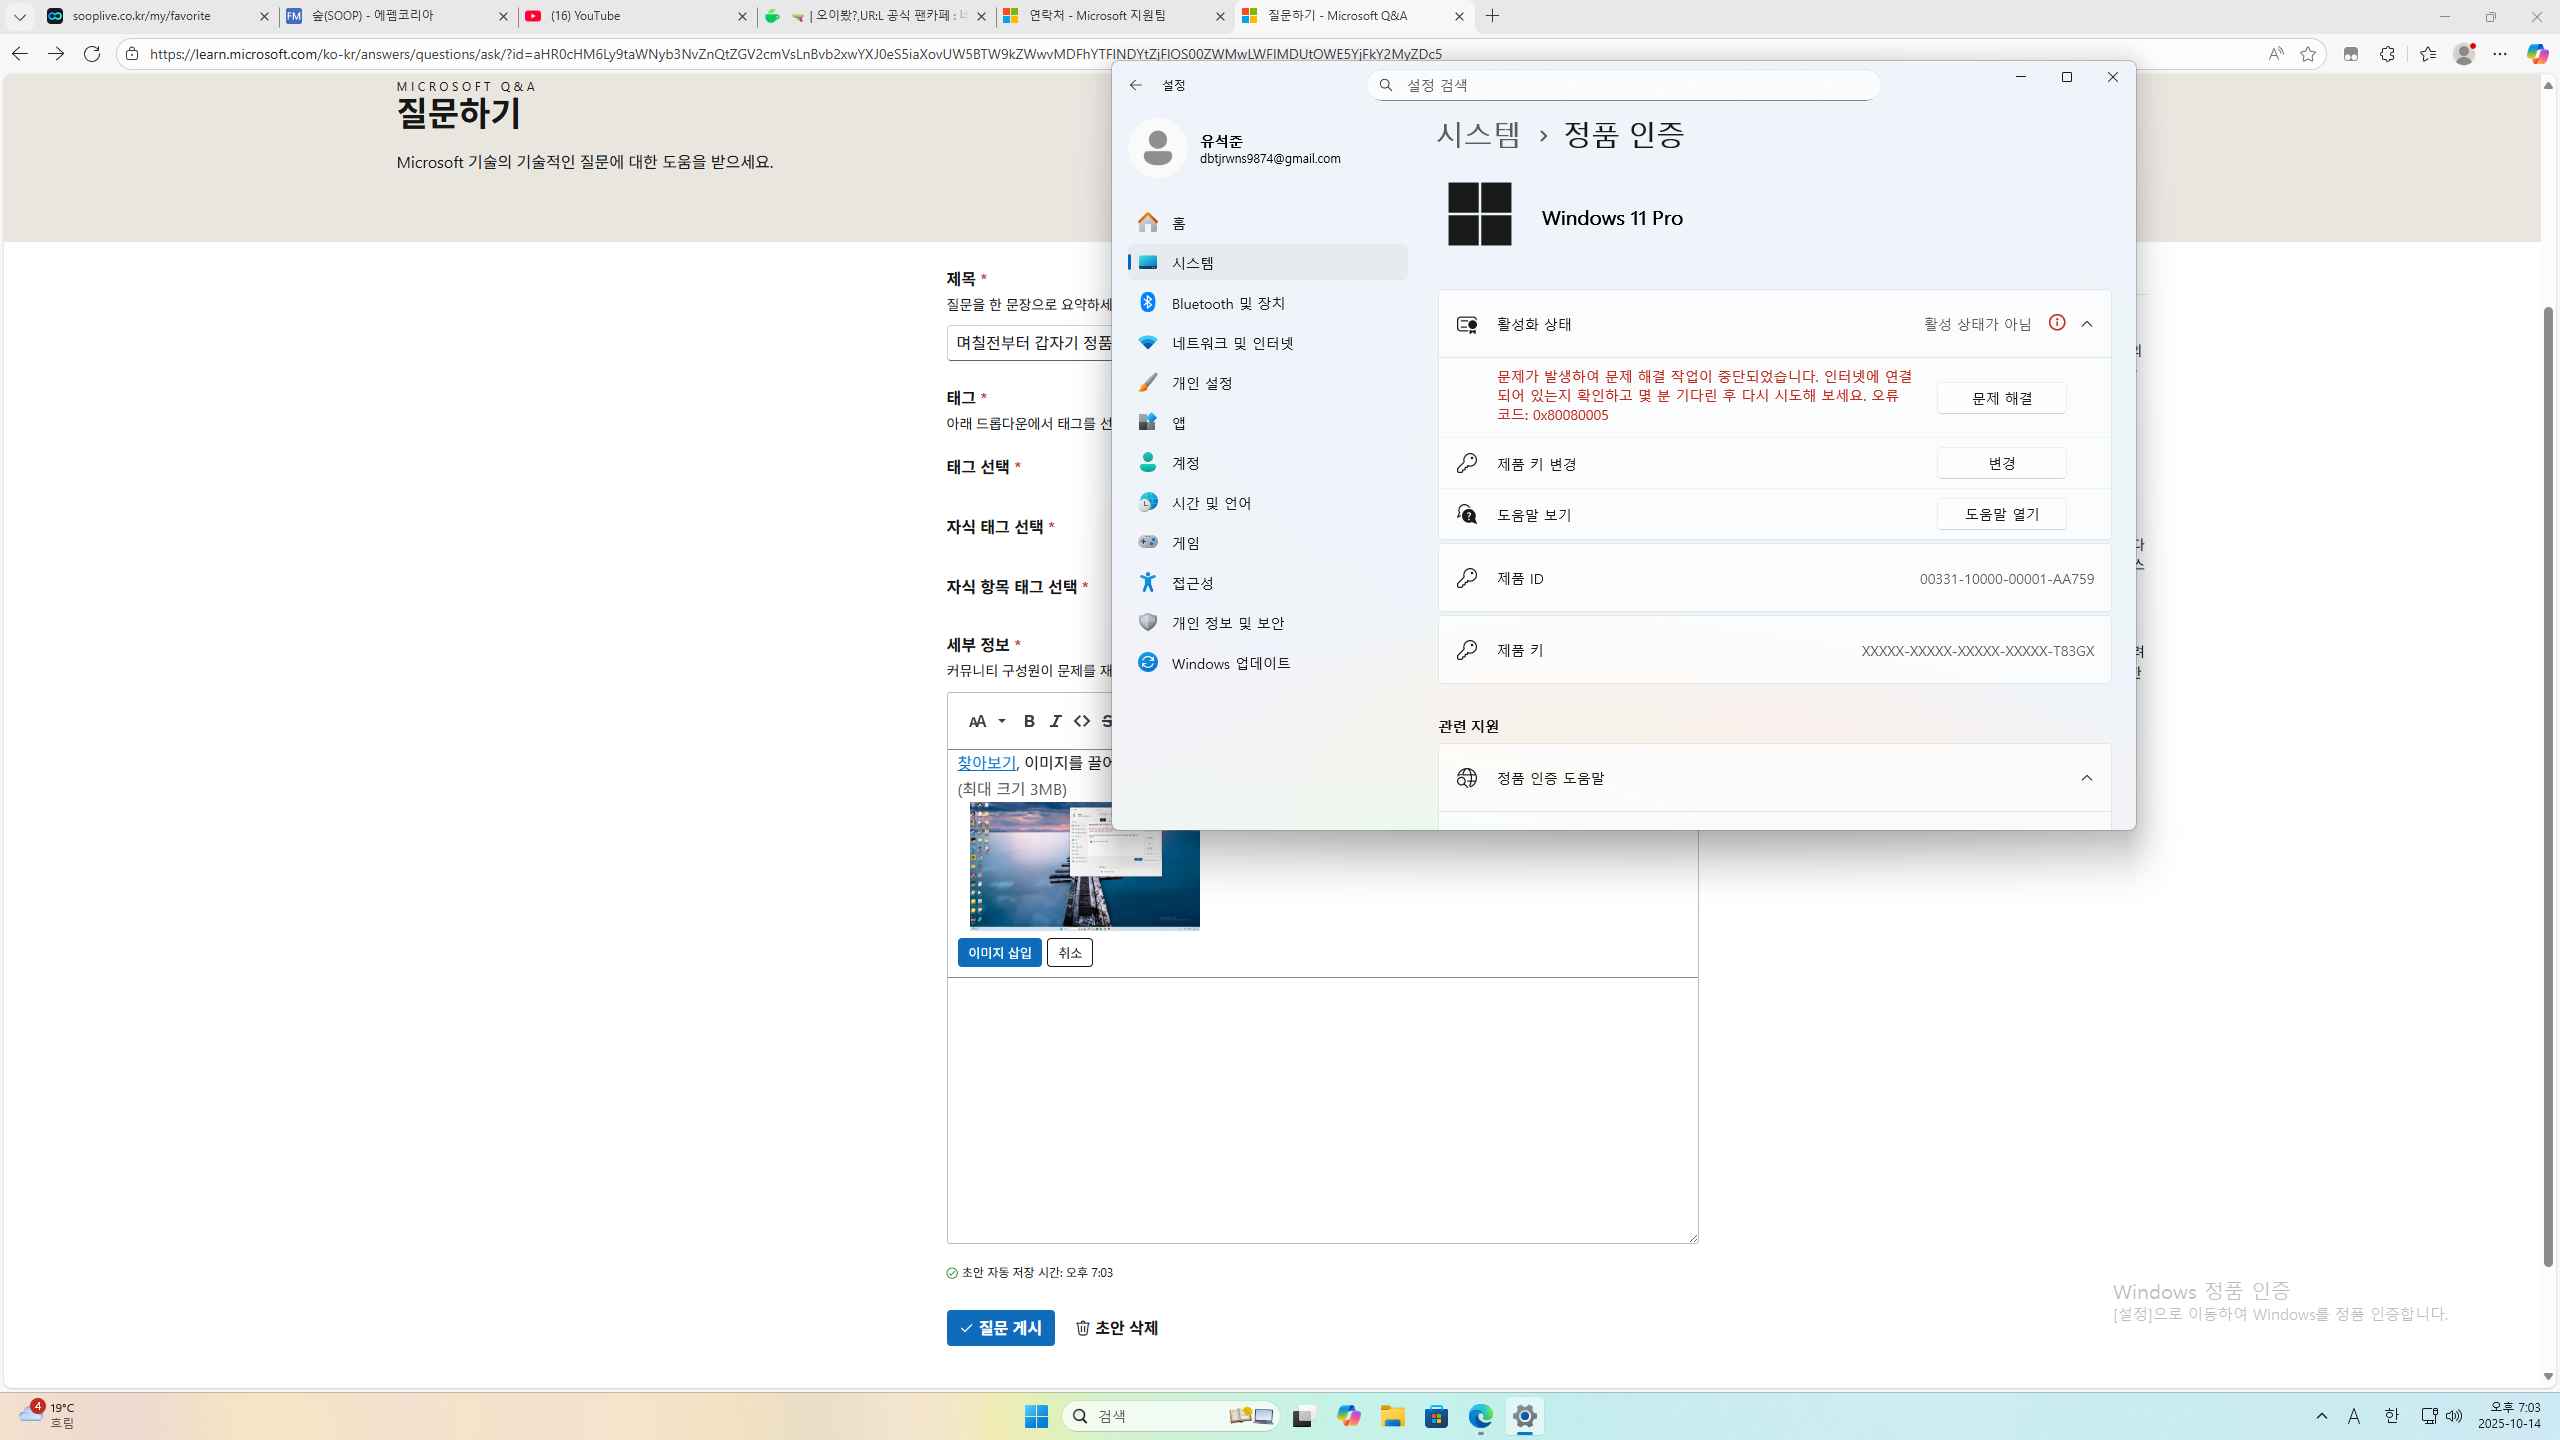Click inside the question details text area
Screen dimensions: 2560x1440
coord(1322,1110)
